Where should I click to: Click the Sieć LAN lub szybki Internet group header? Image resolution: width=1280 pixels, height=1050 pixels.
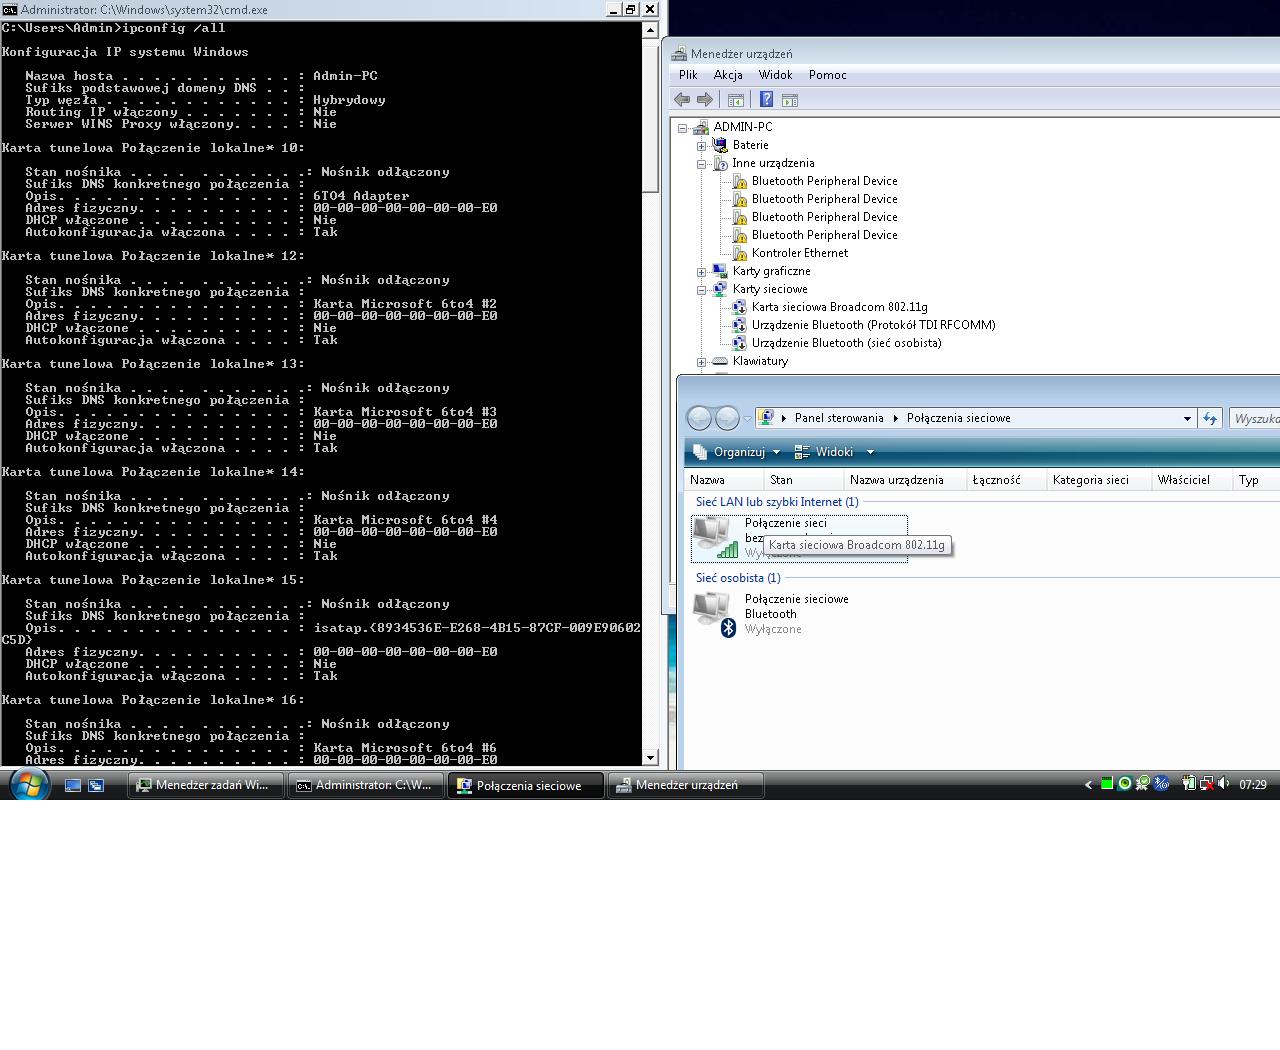(x=777, y=502)
